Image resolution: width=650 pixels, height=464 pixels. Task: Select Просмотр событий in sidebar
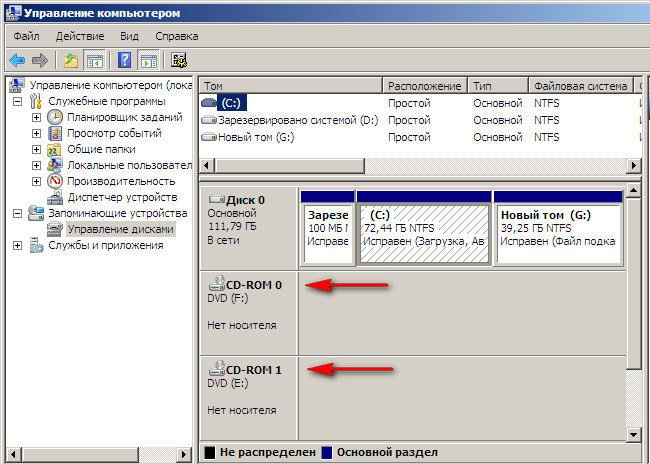113,133
